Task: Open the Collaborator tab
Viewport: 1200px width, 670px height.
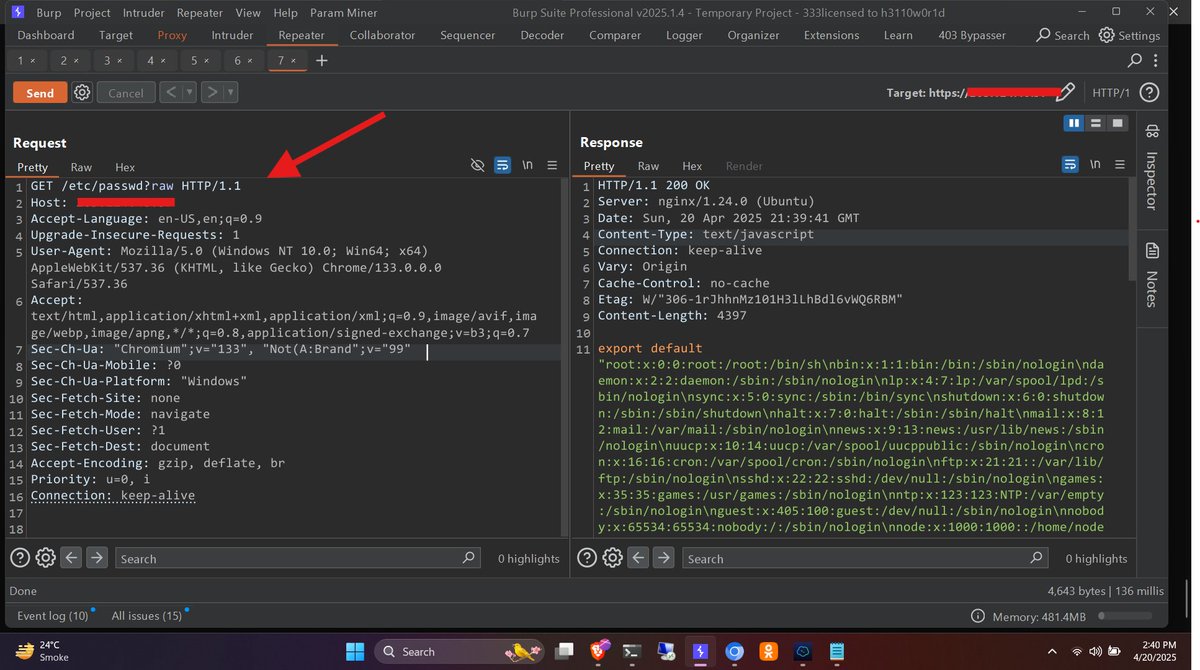Action: pyautogui.click(x=382, y=35)
